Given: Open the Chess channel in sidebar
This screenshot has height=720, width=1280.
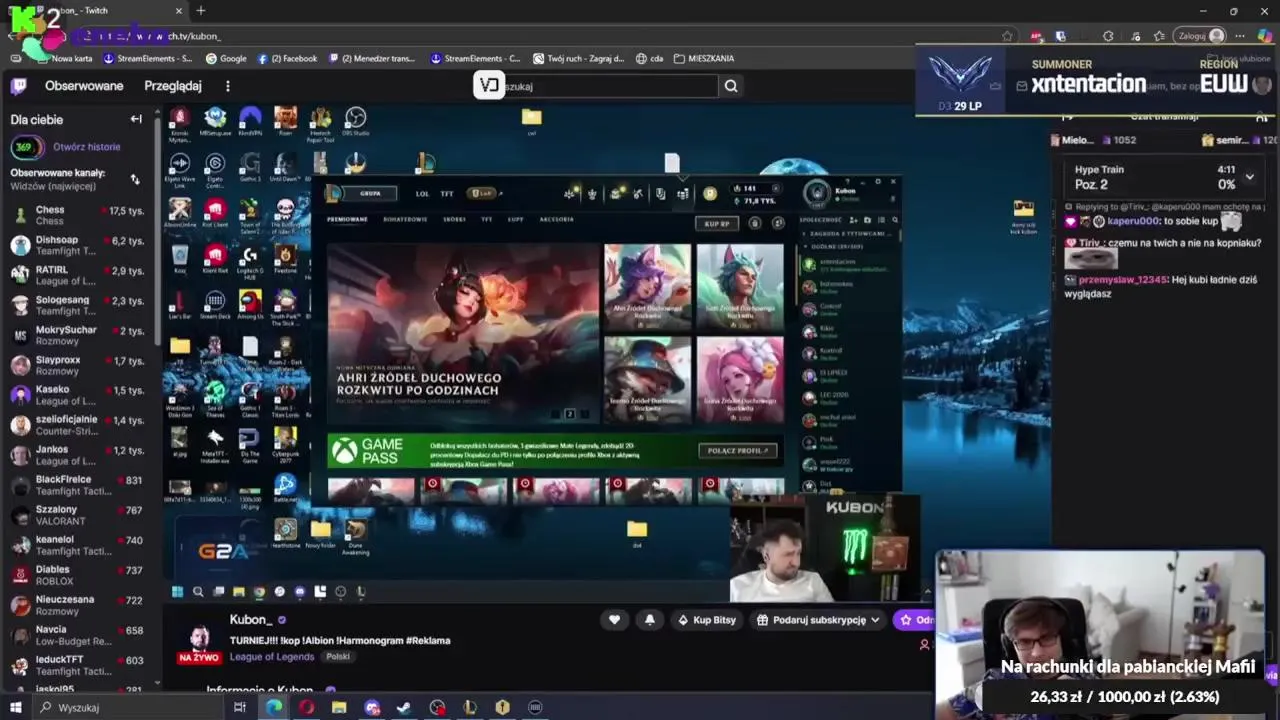Looking at the screenshot, I should click(x=80, y=215).
